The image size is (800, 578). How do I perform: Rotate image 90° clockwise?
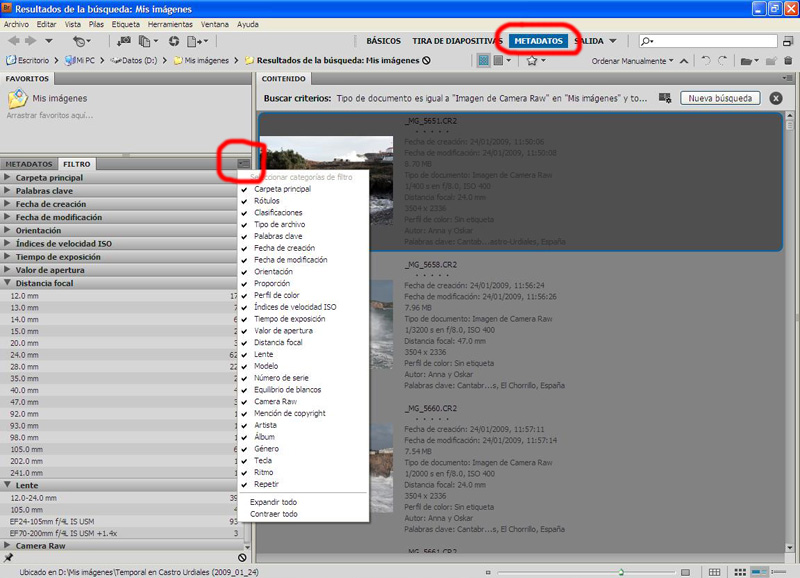pyautogui.click(x=722, y=61)
